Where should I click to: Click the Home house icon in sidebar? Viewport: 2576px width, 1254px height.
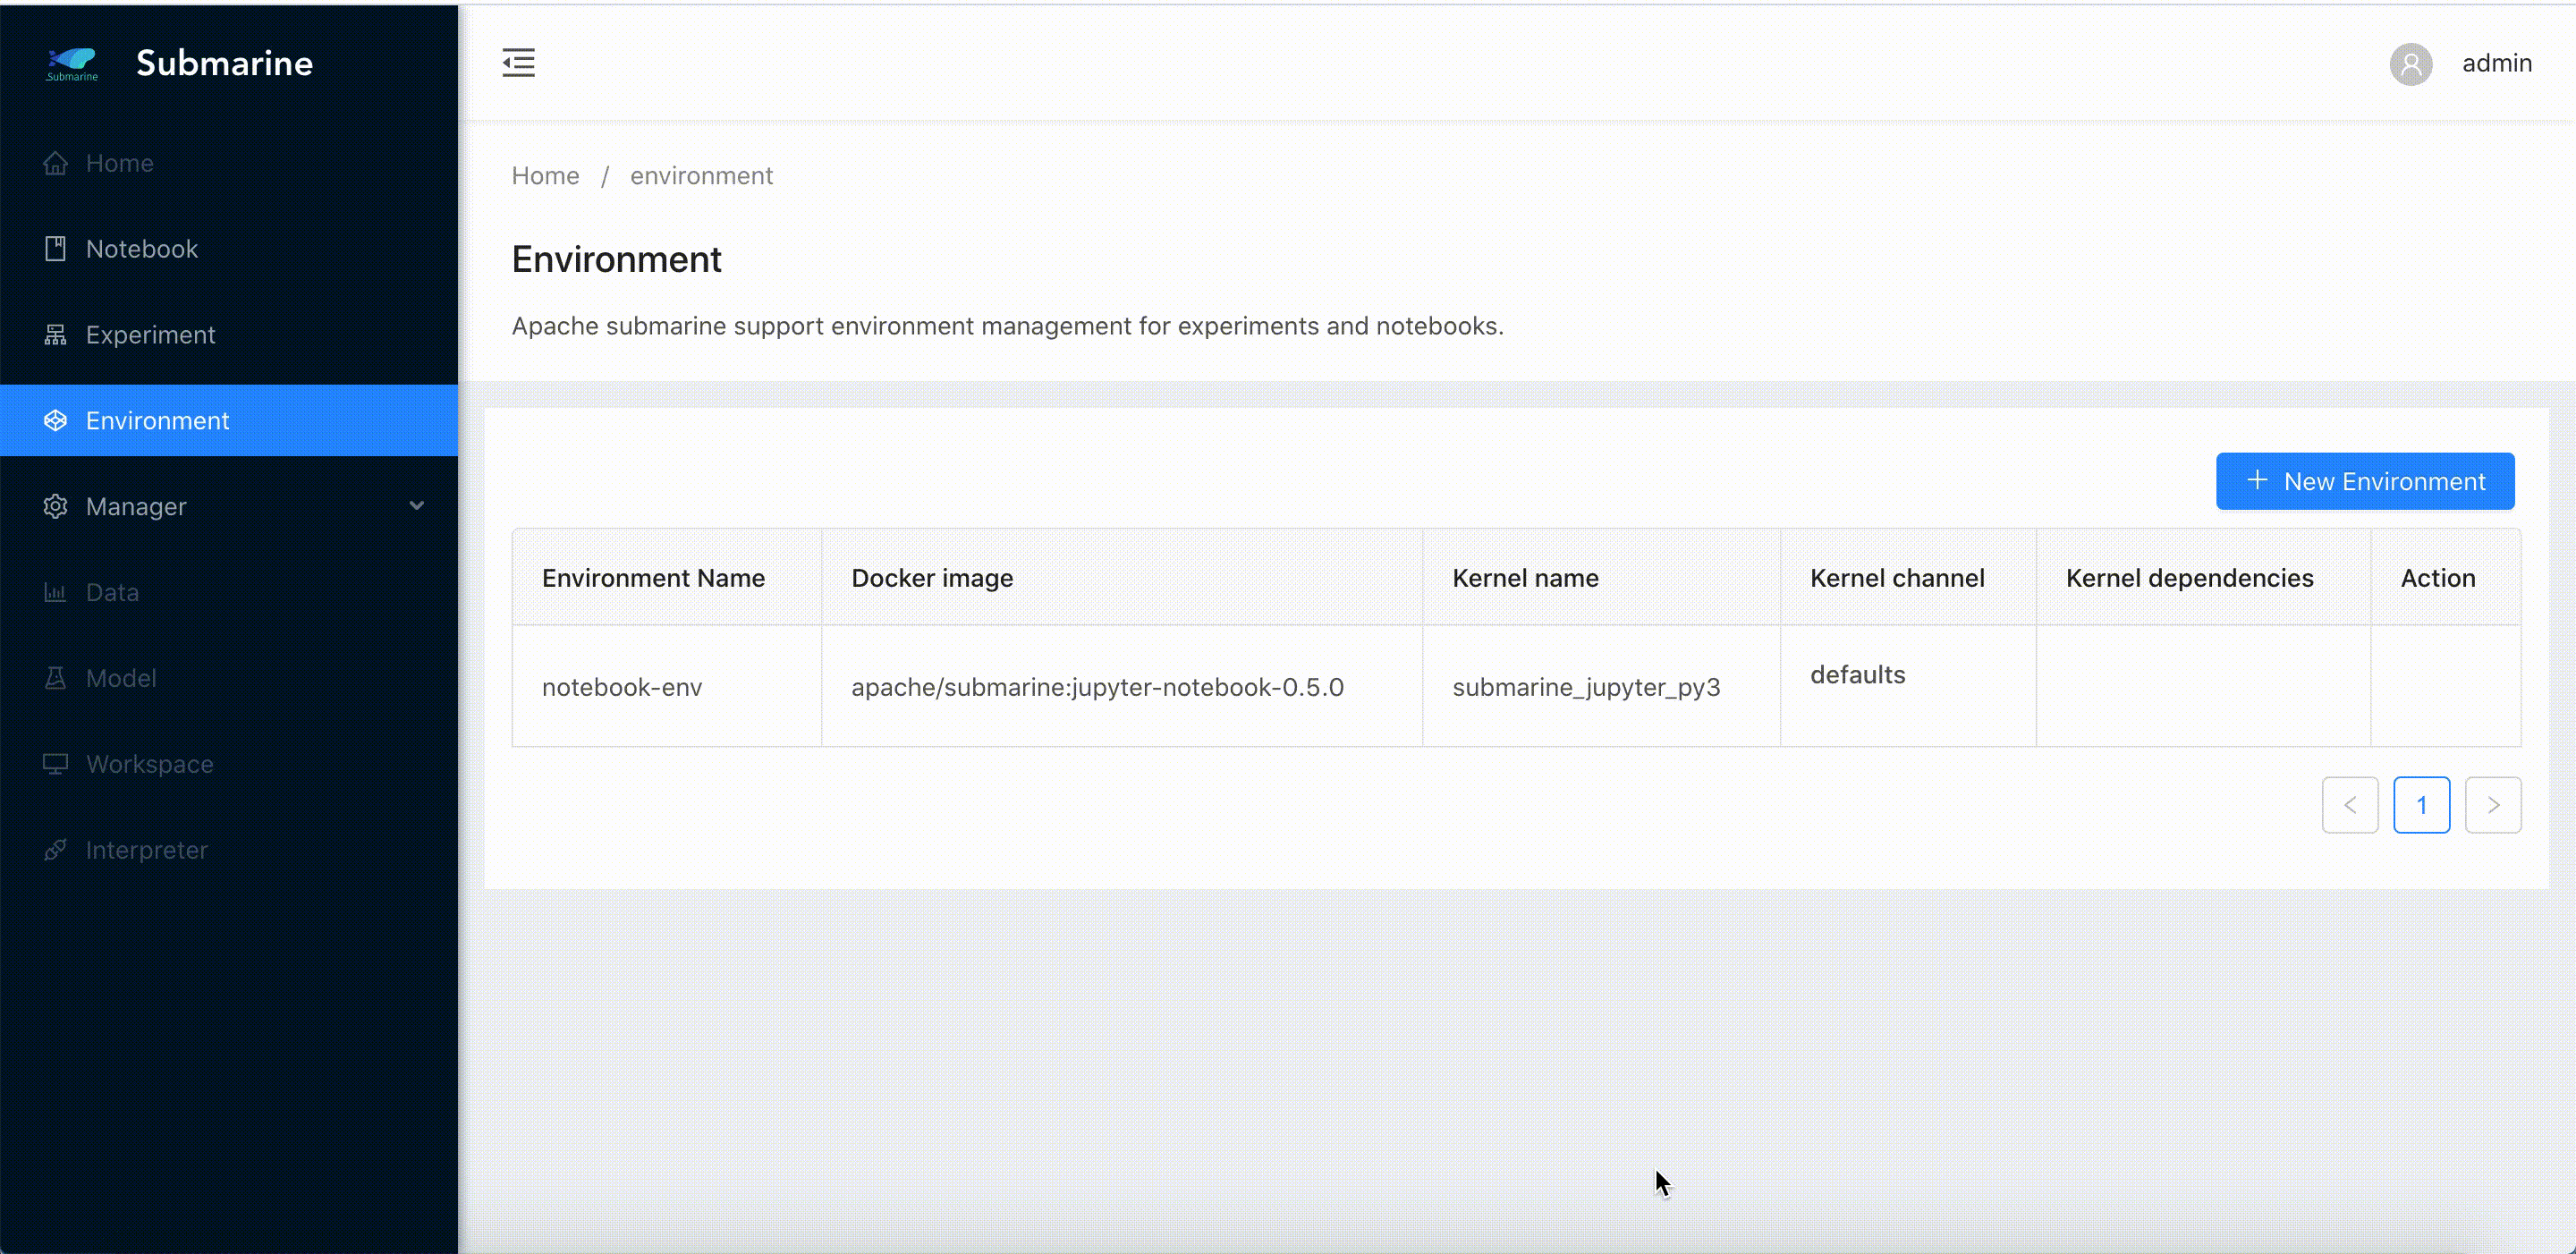(55, 163)
